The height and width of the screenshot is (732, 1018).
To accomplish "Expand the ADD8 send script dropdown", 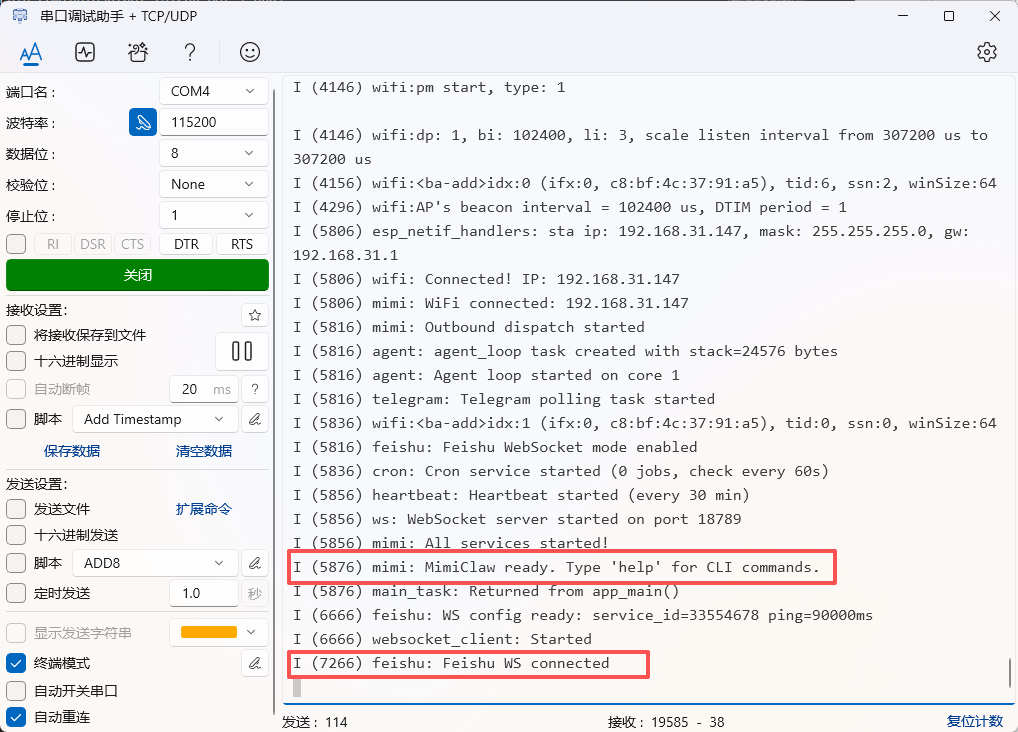I will click(x=156, y=563).
